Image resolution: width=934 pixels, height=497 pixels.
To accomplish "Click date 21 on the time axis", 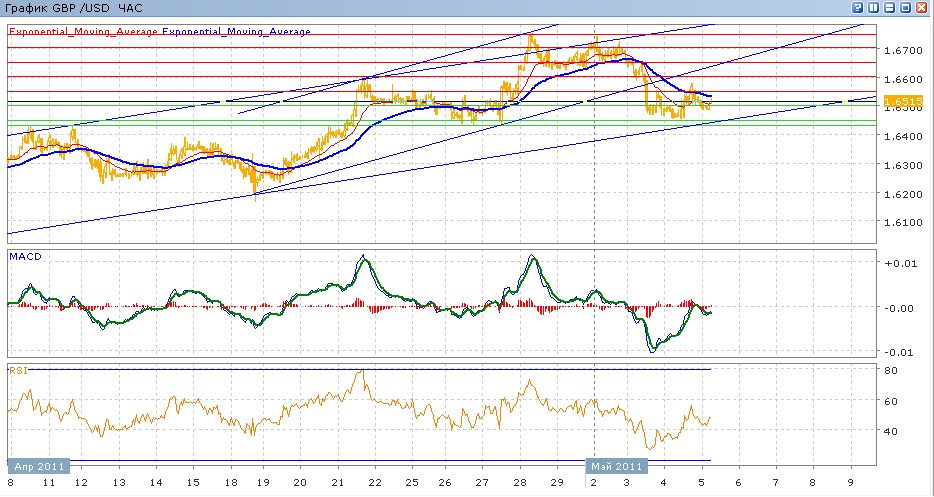I will (338, 482).
